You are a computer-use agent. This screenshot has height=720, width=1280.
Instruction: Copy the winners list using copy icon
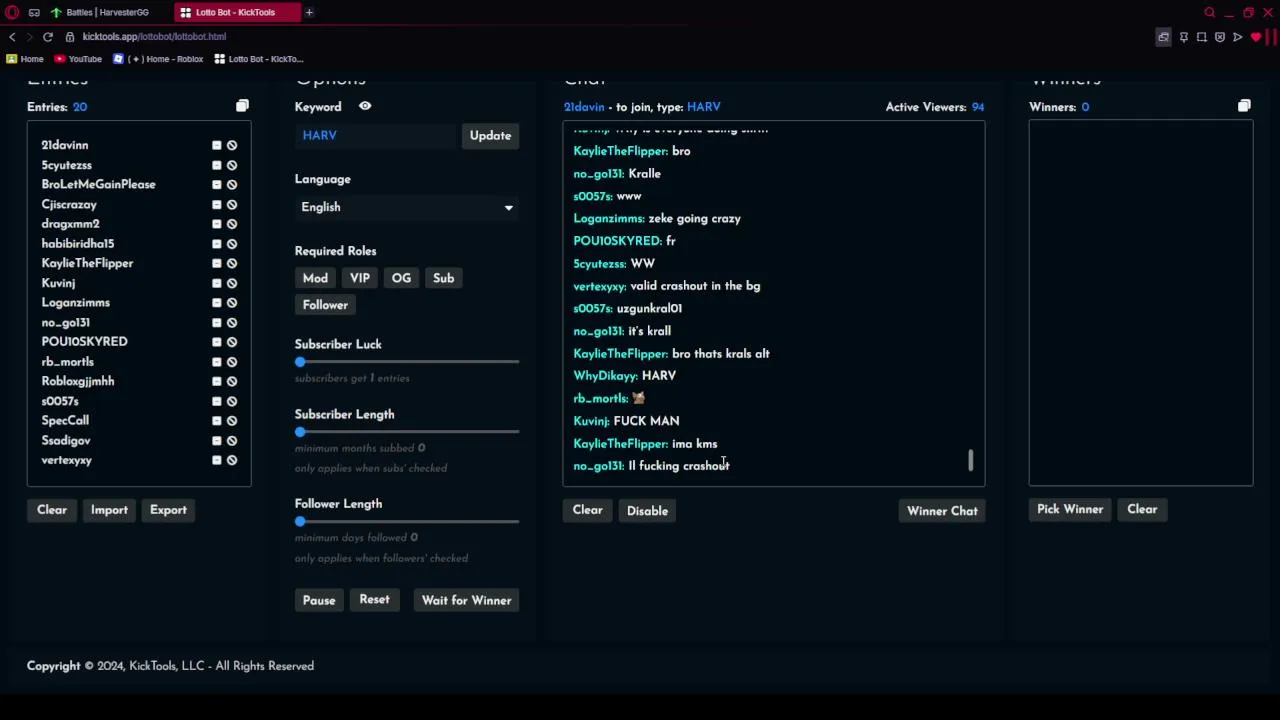[x=1244, y=106]
